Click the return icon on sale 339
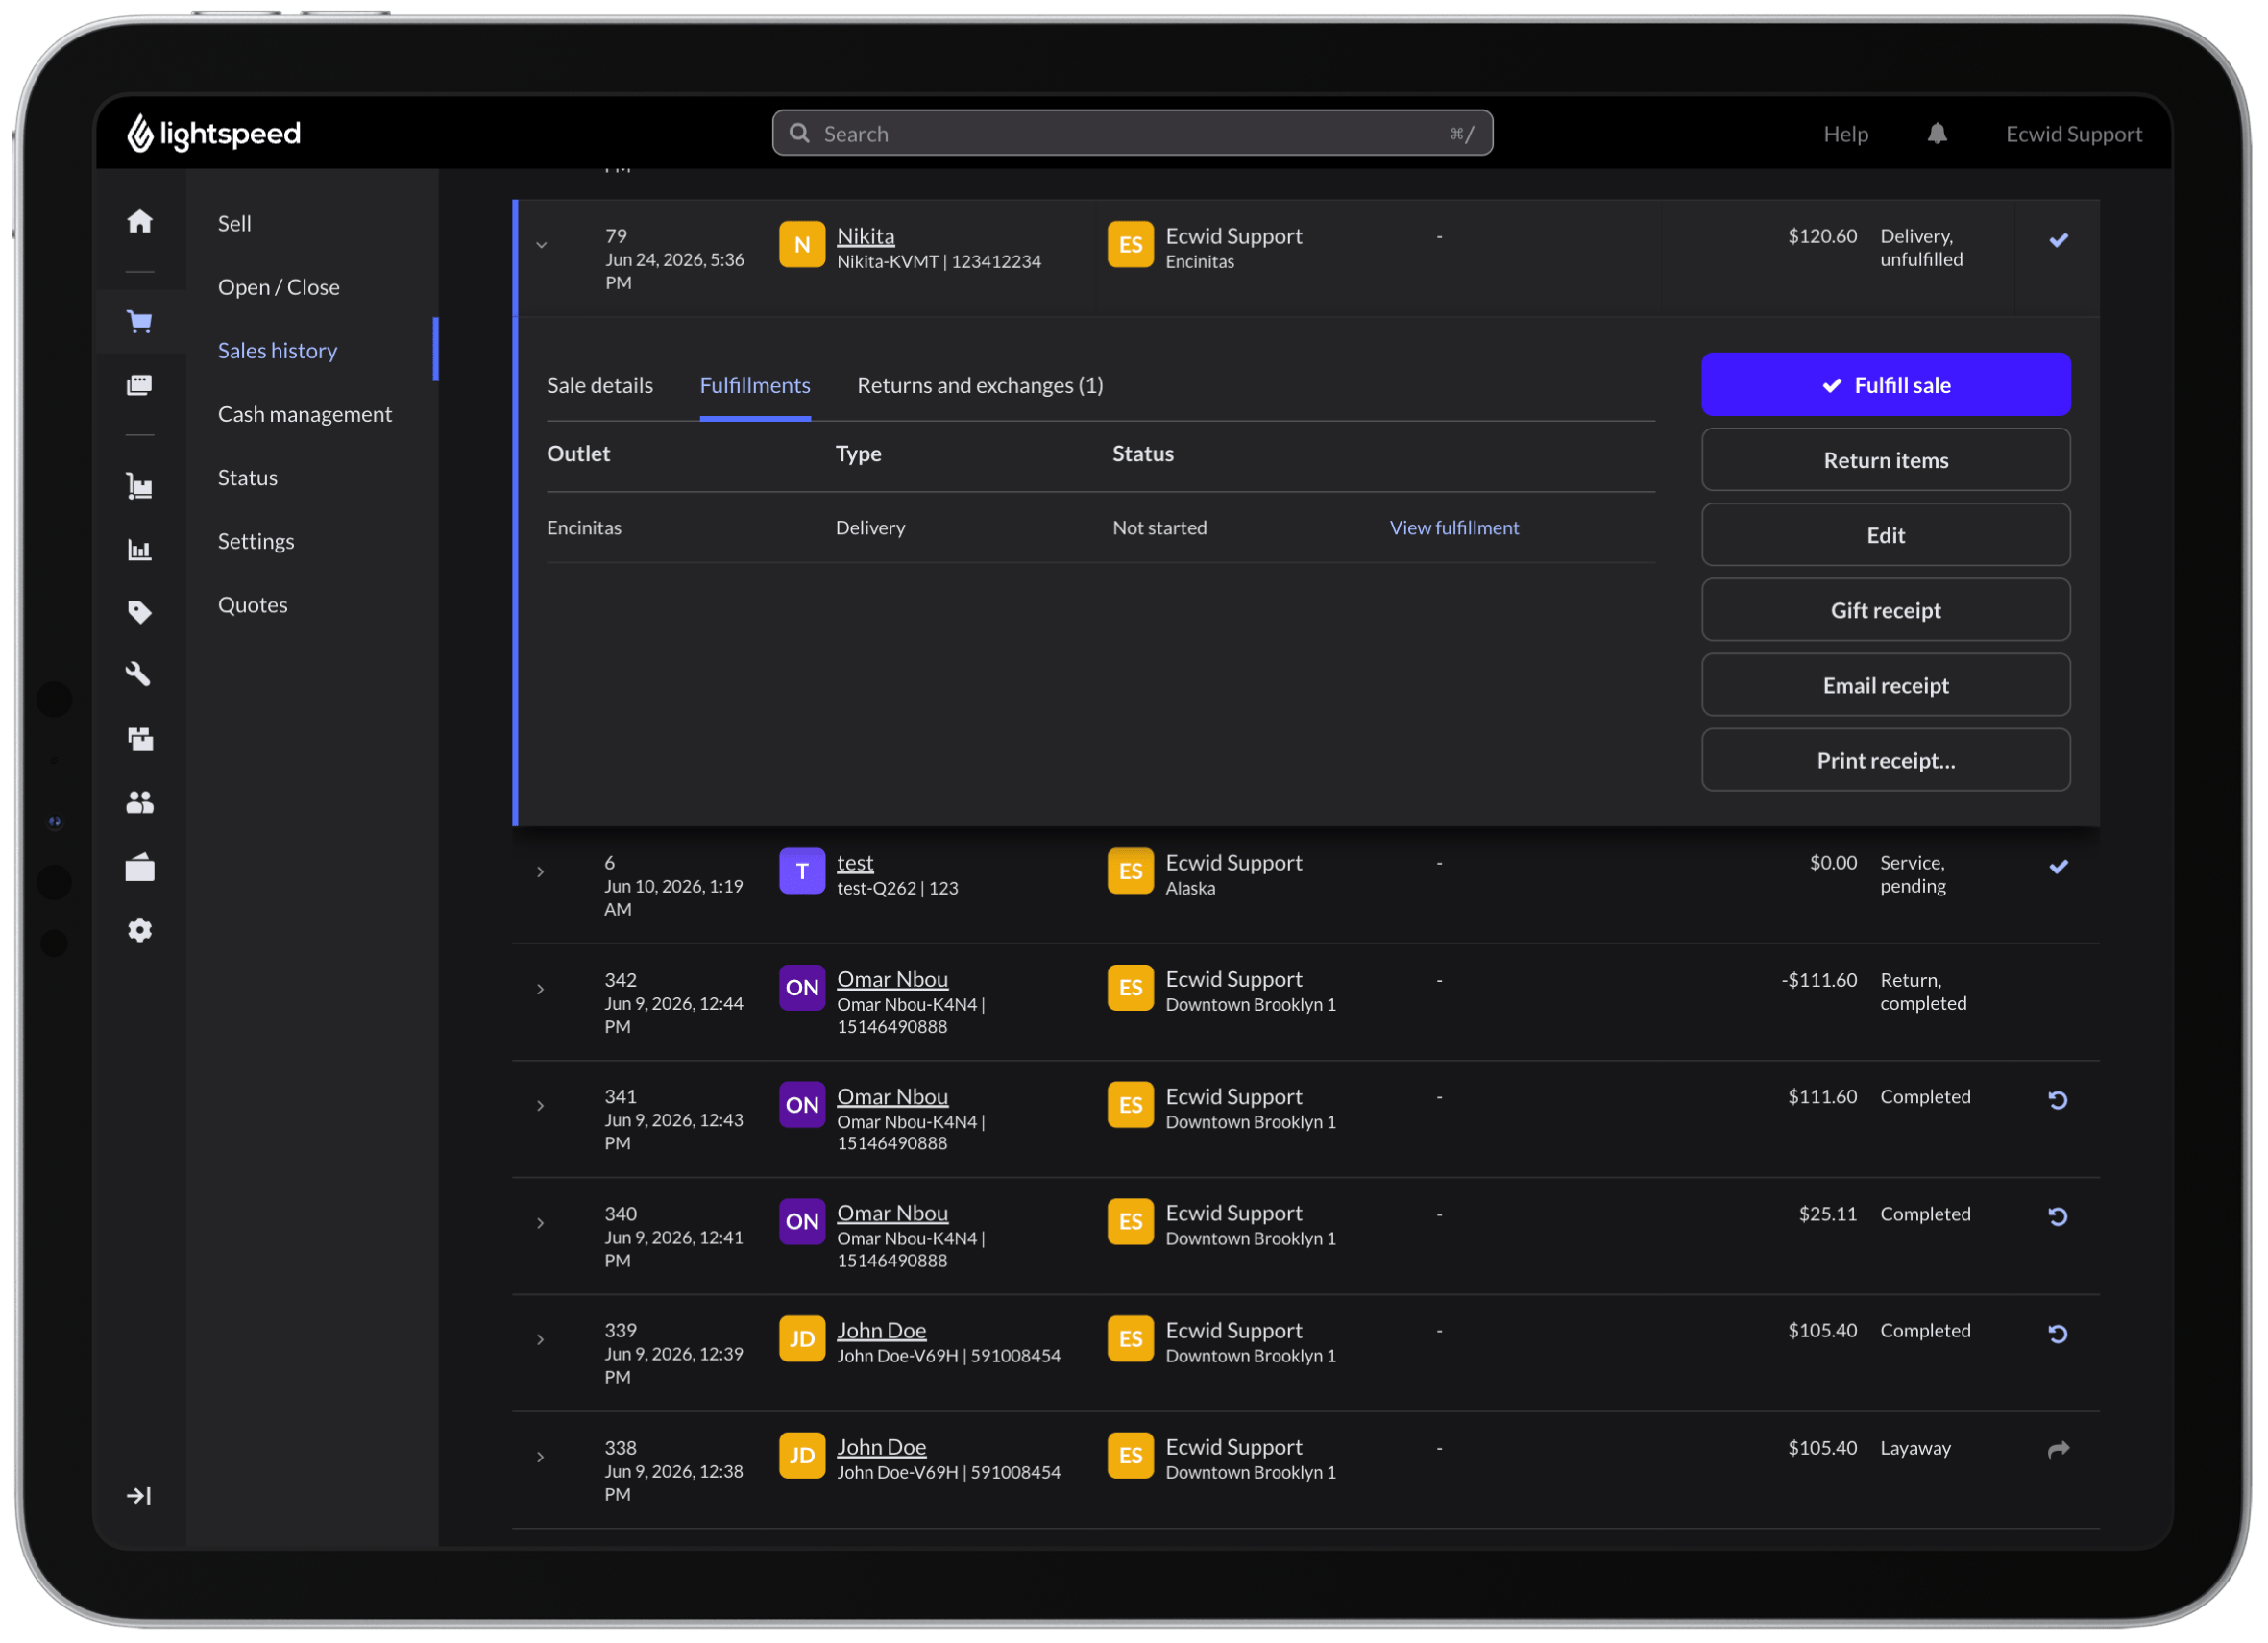Screen dimensions: 2268x1643 tap(2057, 1334)
